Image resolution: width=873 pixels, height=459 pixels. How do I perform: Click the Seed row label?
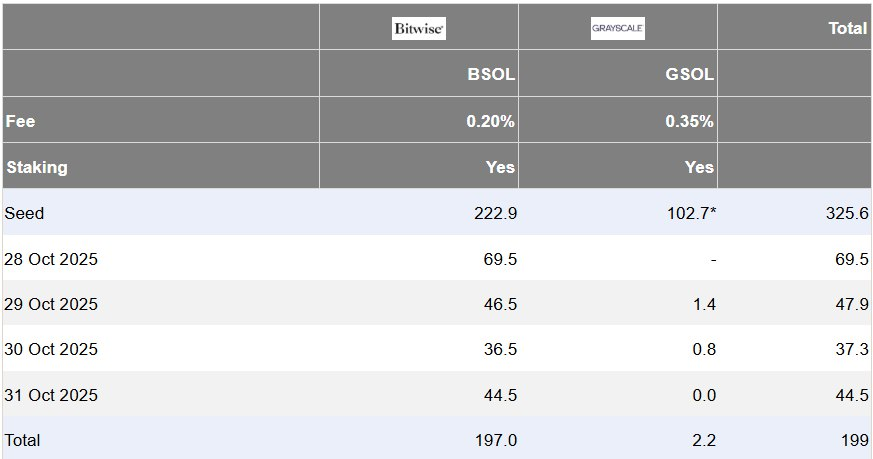tap(25, 214)
